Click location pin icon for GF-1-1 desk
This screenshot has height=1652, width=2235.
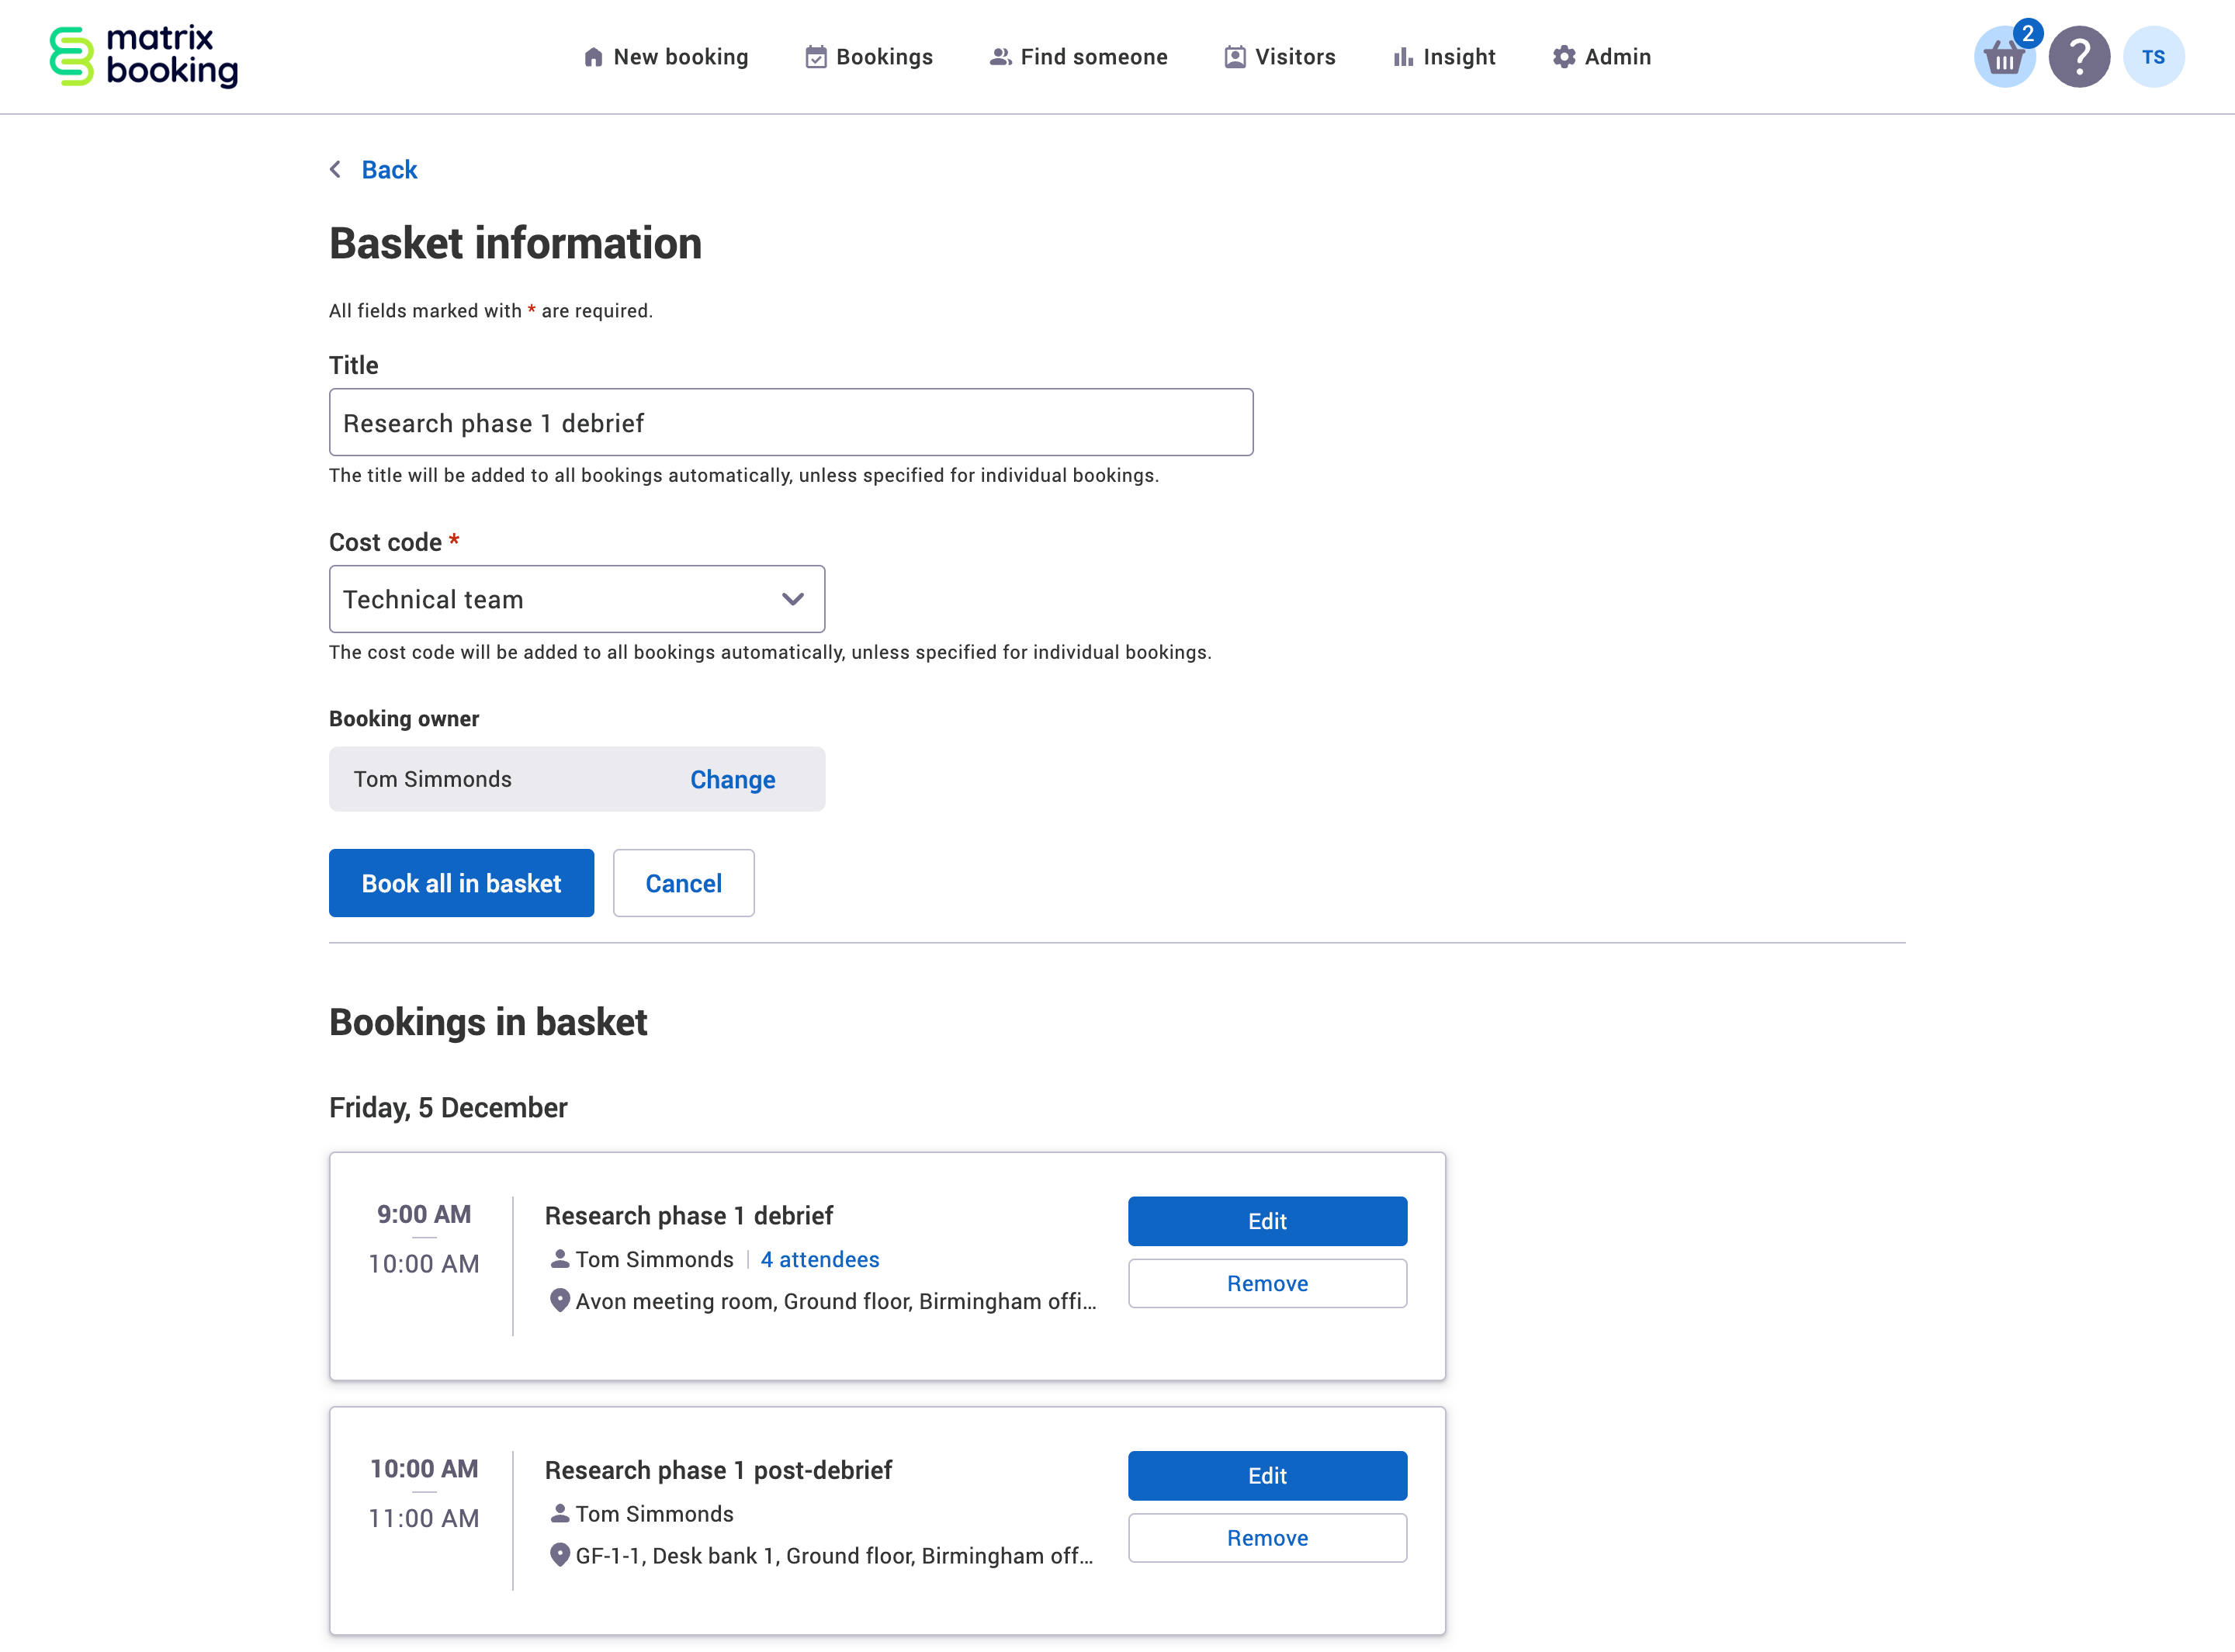[x=560, y=1555]
